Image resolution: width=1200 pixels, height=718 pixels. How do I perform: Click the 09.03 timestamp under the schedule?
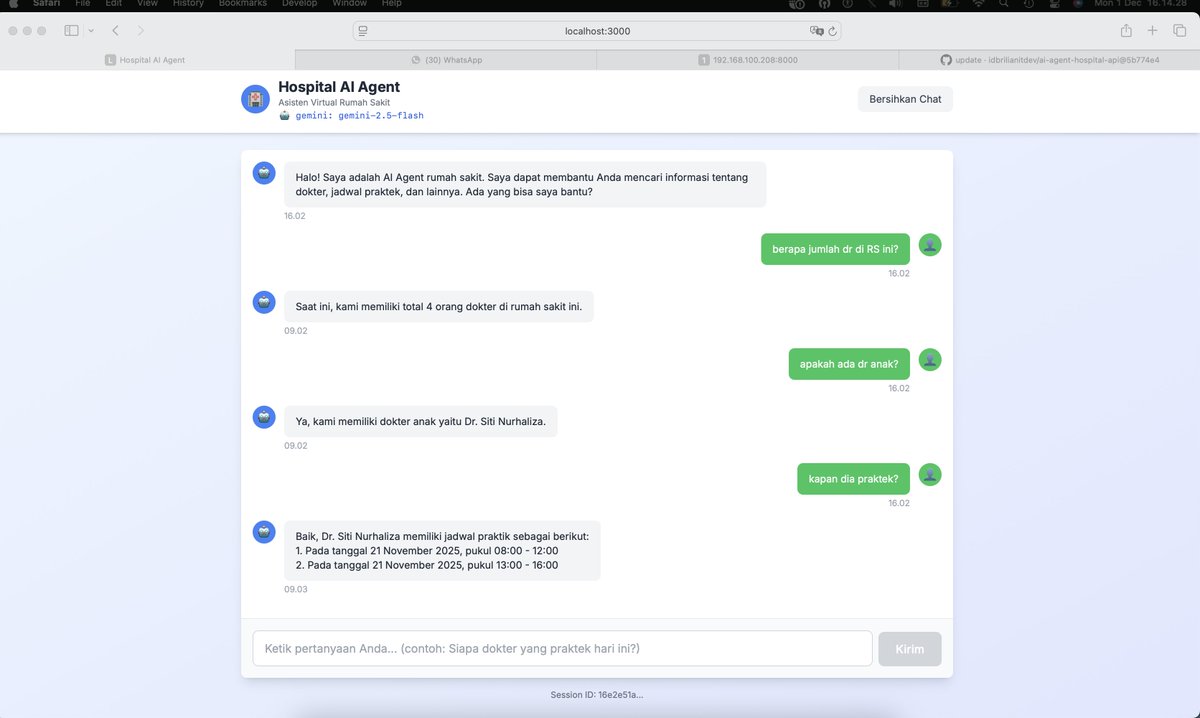[x=296, y=590]
